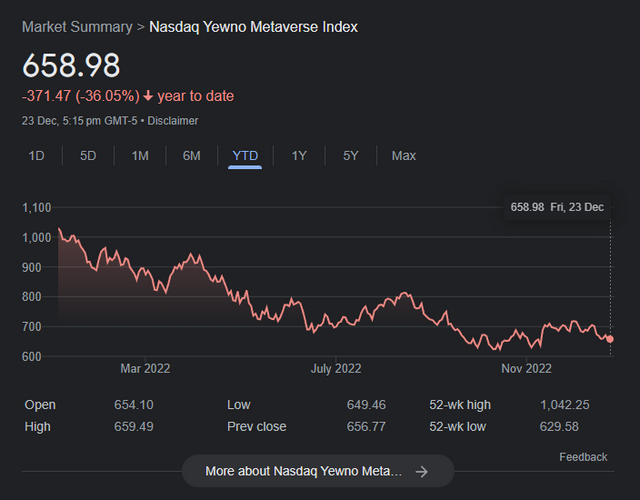Click the 658.98 Fri, 23 Dec tooltip
640x500 pixels.
(557, 207)
